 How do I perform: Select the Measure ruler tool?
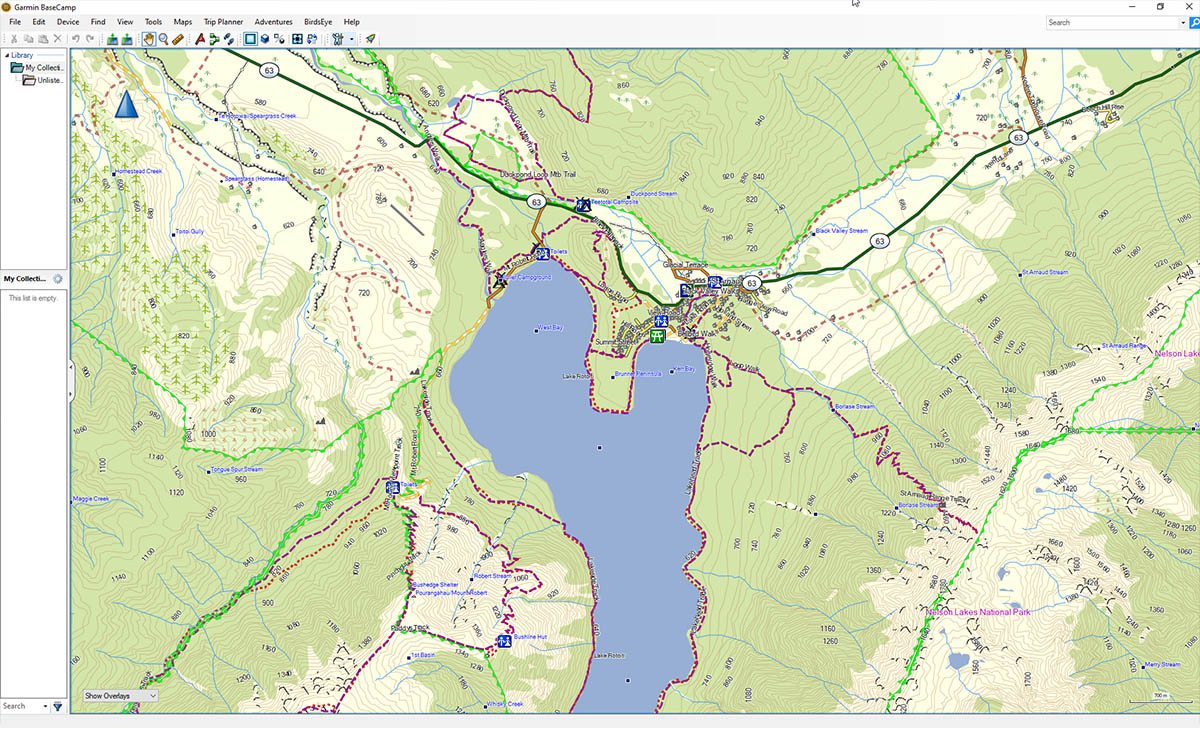(178, 39)
